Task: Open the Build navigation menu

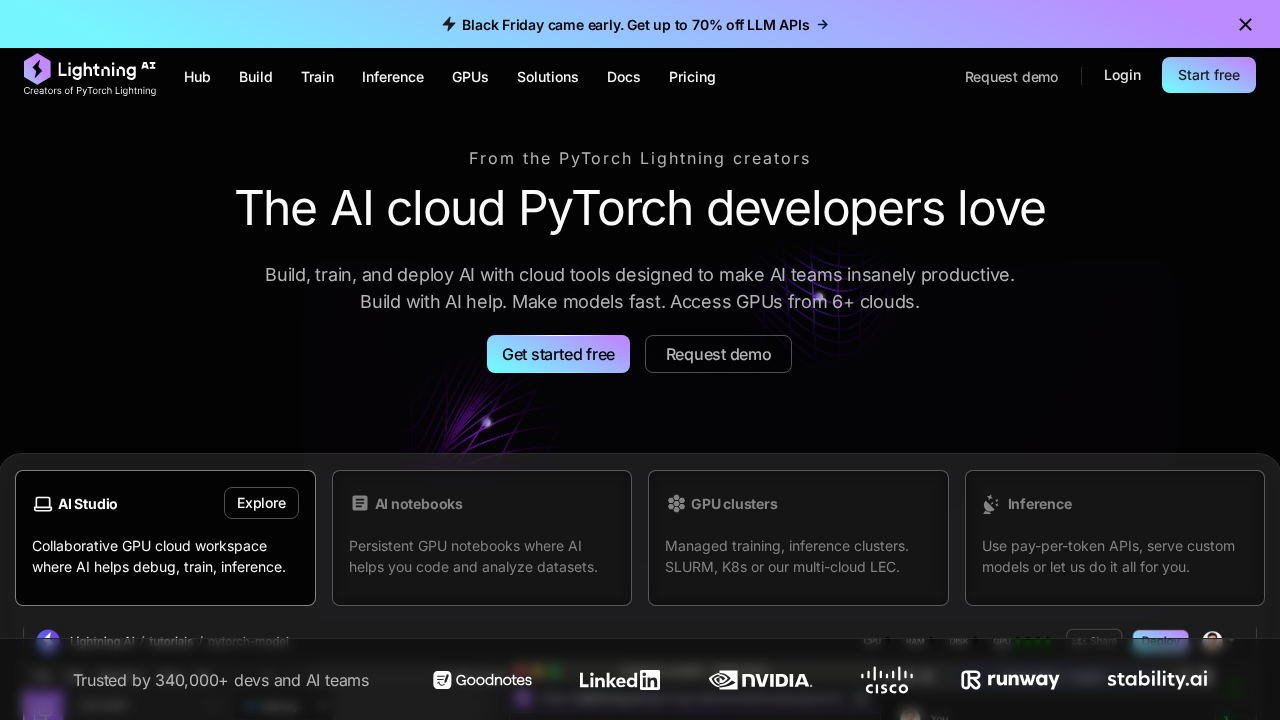Action: pos(255,77)
